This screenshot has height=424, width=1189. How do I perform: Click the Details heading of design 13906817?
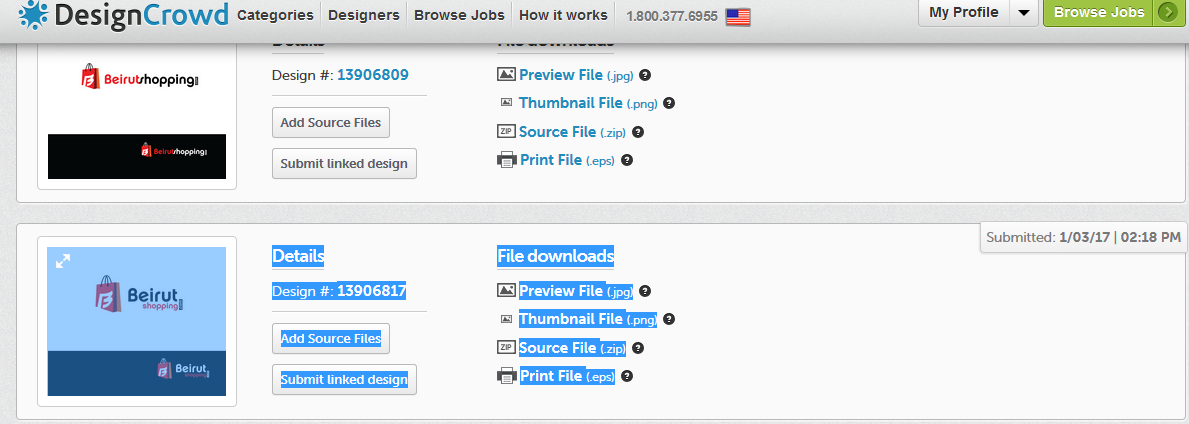[x=298, y=256]
